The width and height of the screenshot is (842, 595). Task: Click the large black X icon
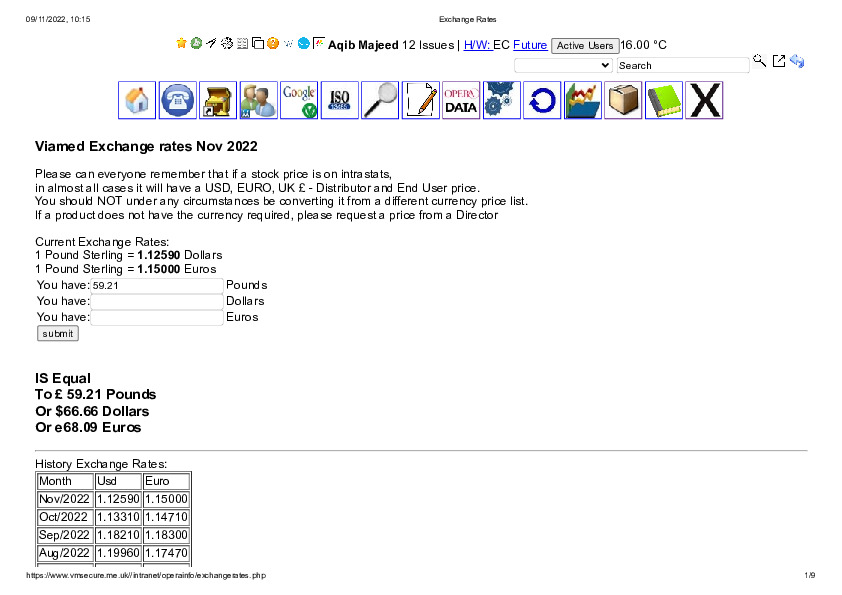[704, 100]
